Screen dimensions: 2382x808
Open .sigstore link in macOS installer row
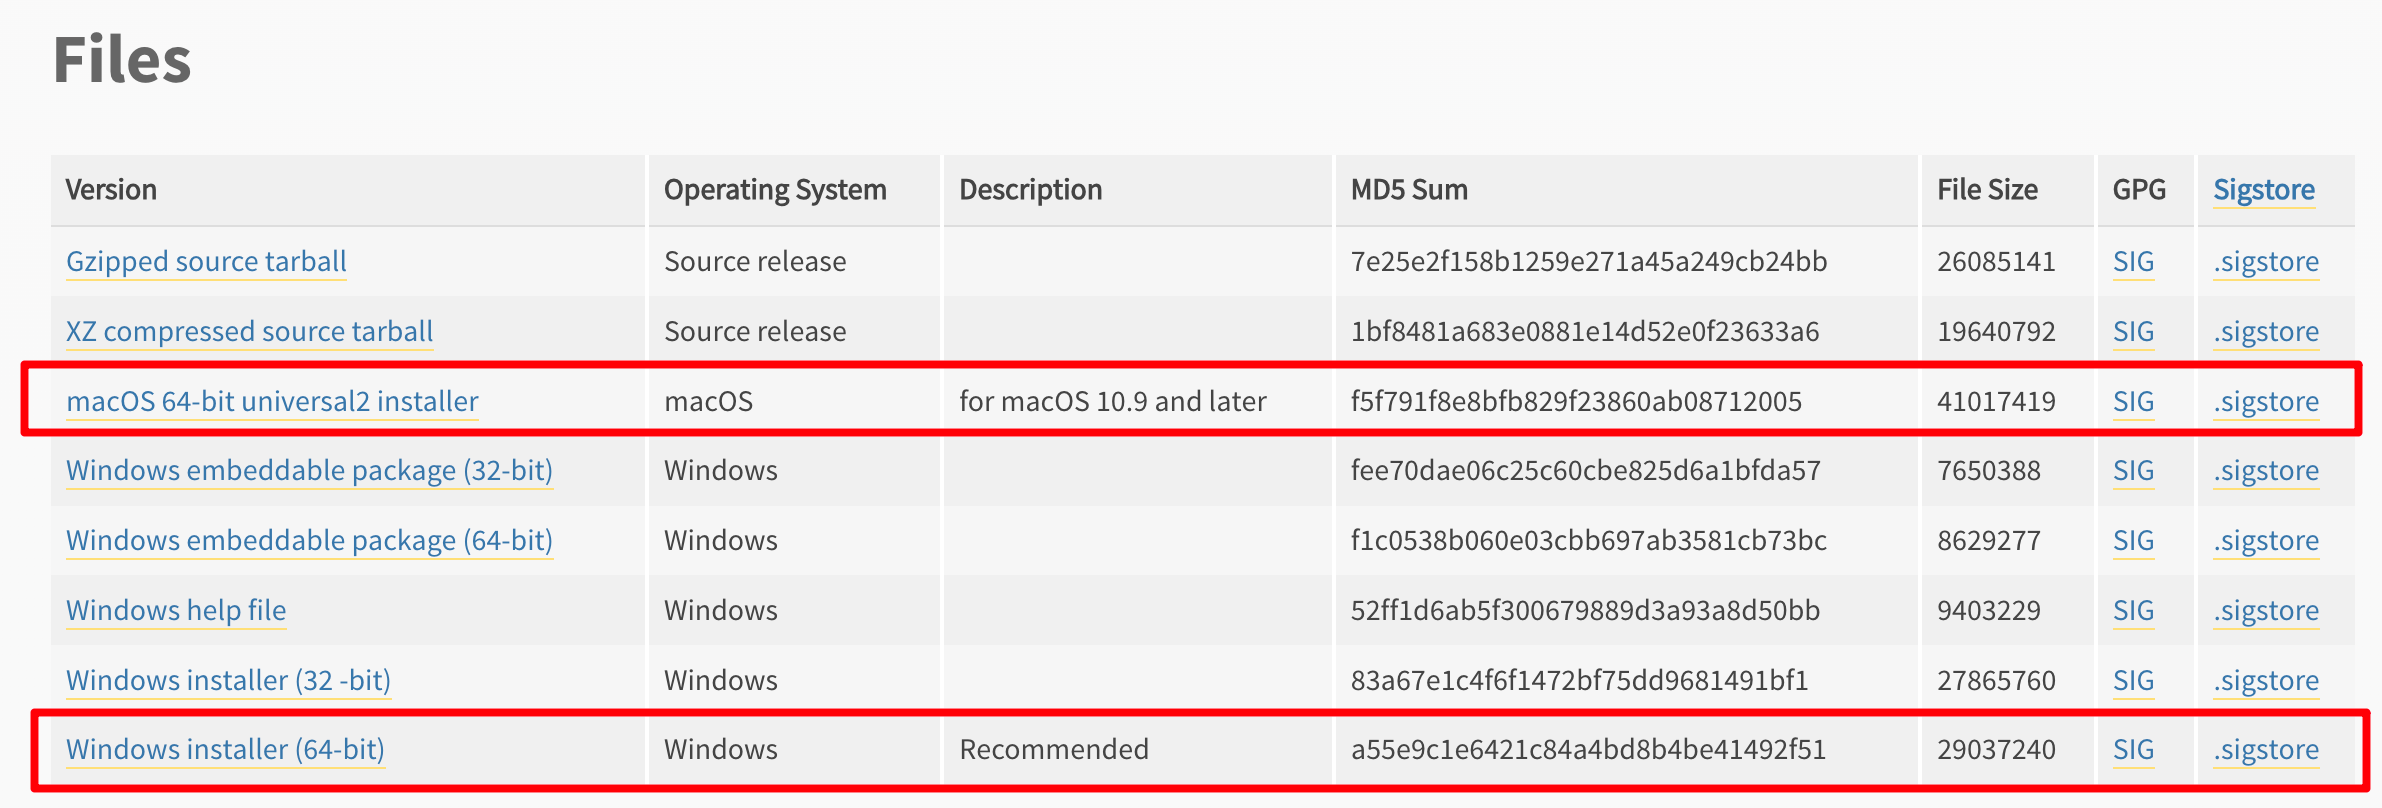tap(2266, 401)
